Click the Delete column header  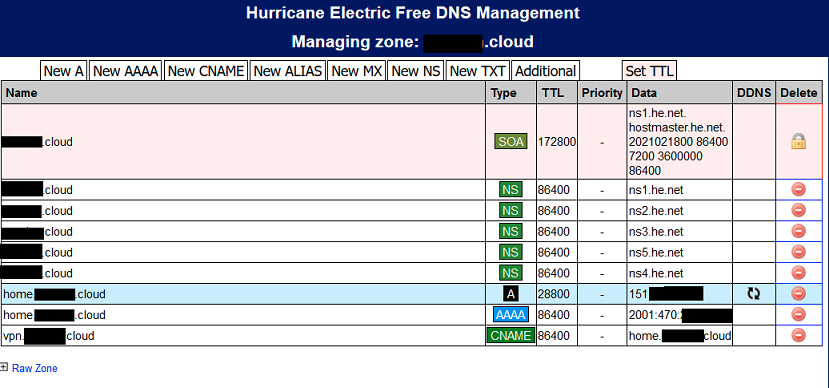pyautogui.click(x=799, y=93)
